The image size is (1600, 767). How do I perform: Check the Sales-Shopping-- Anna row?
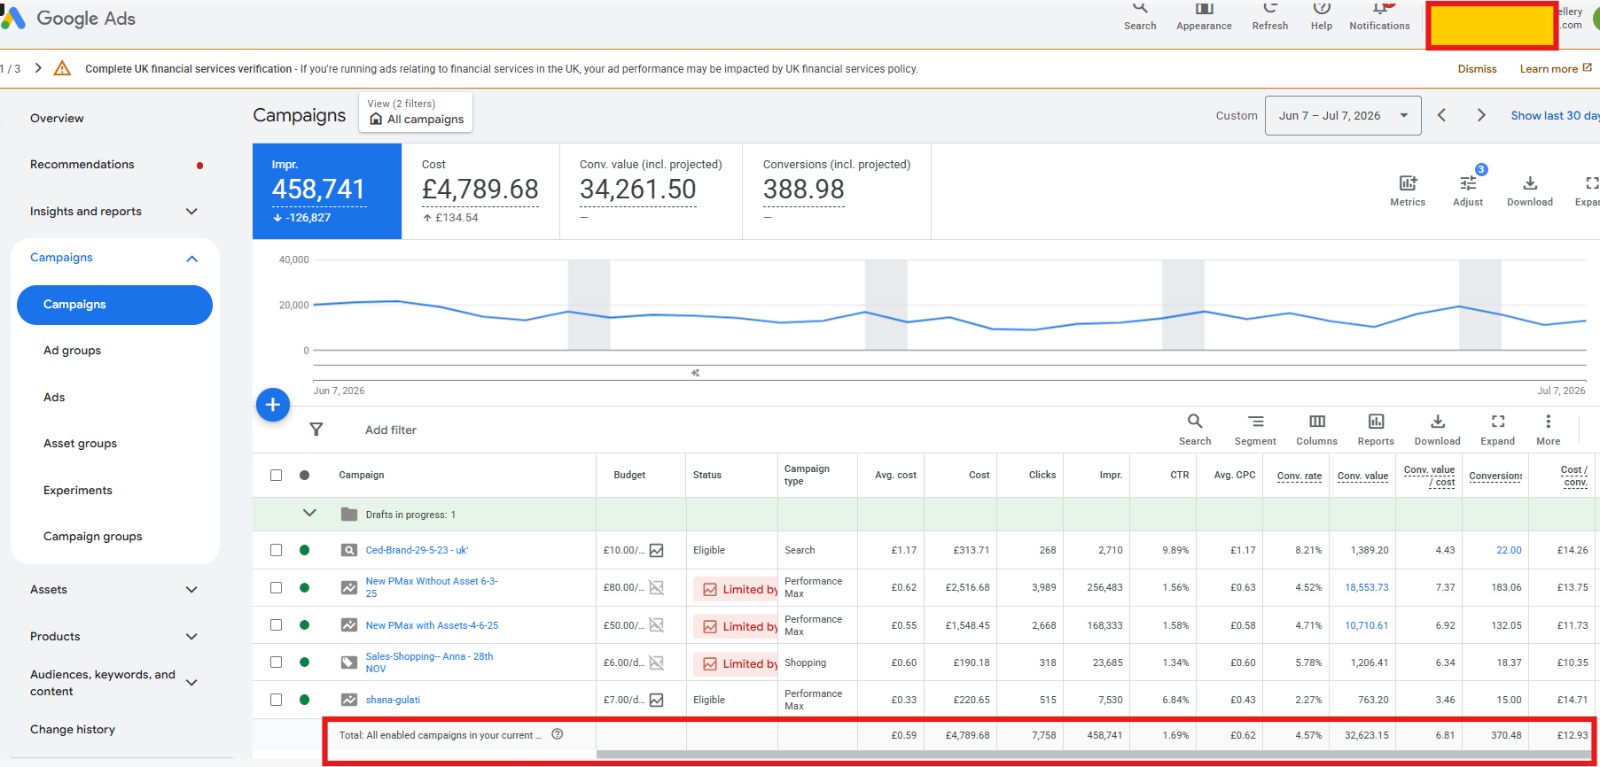(x=276, y=662)
